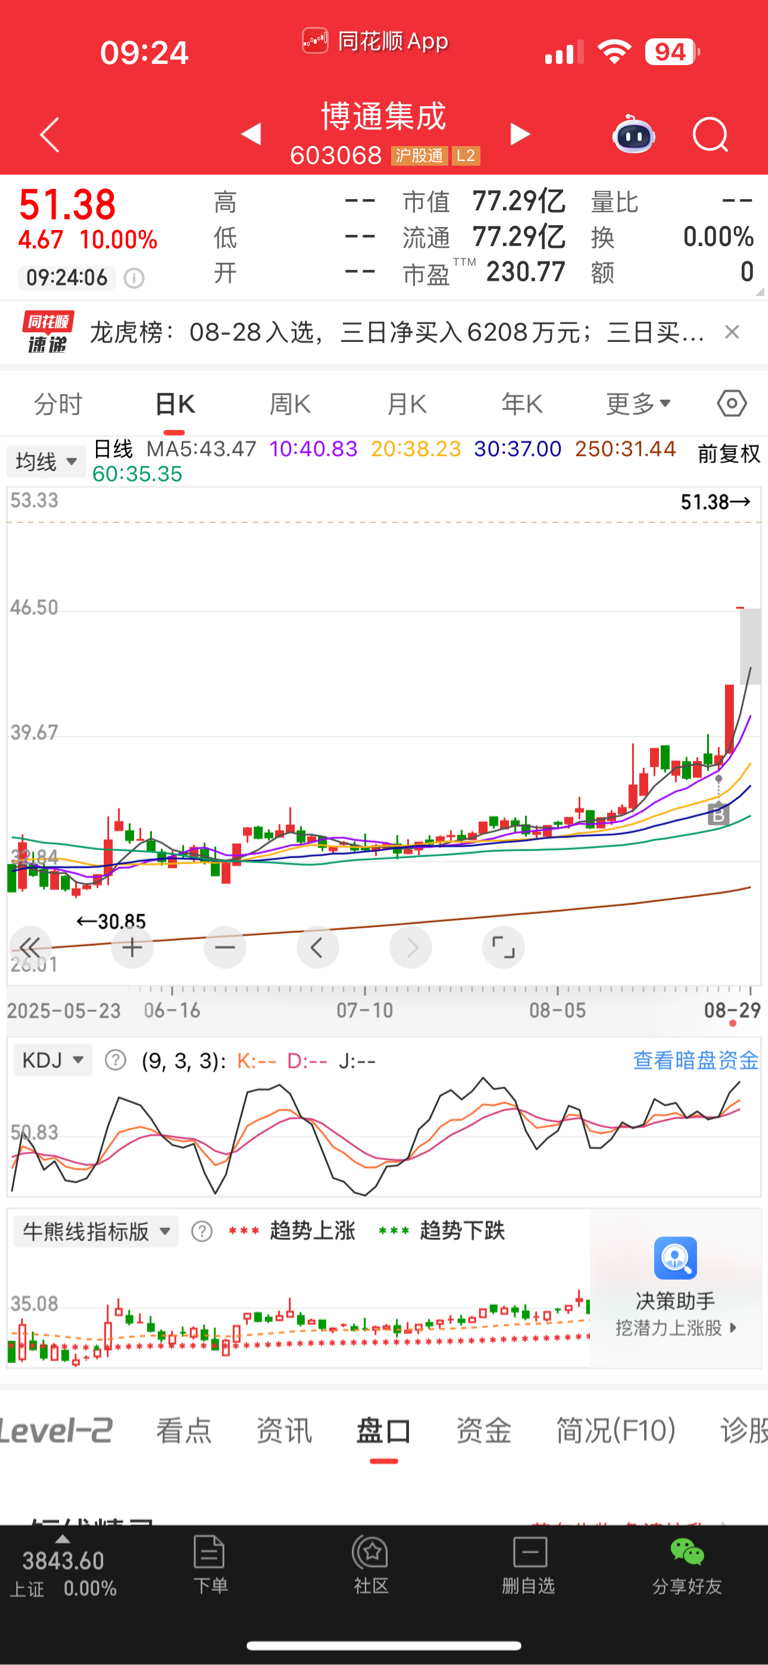The width and height of the screenshot is (768, 1665).
Task: Dismiss the 龙虎榜 news banner
Action: click(732, 332)
